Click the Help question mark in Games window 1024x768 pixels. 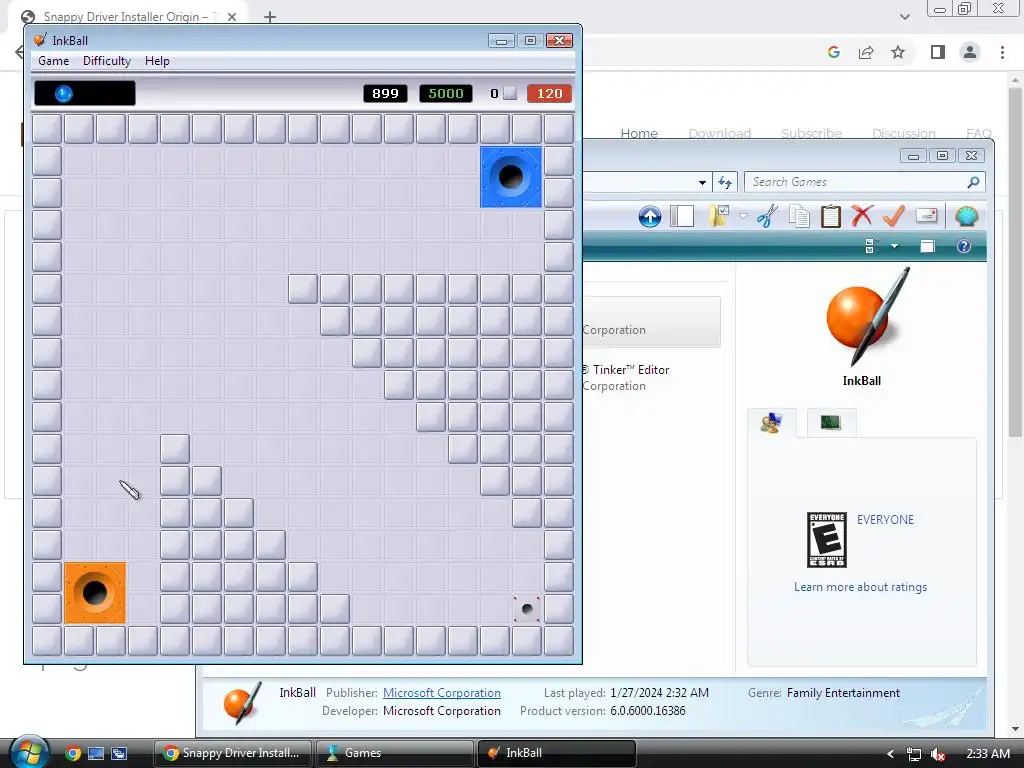[x=963, y=246]
